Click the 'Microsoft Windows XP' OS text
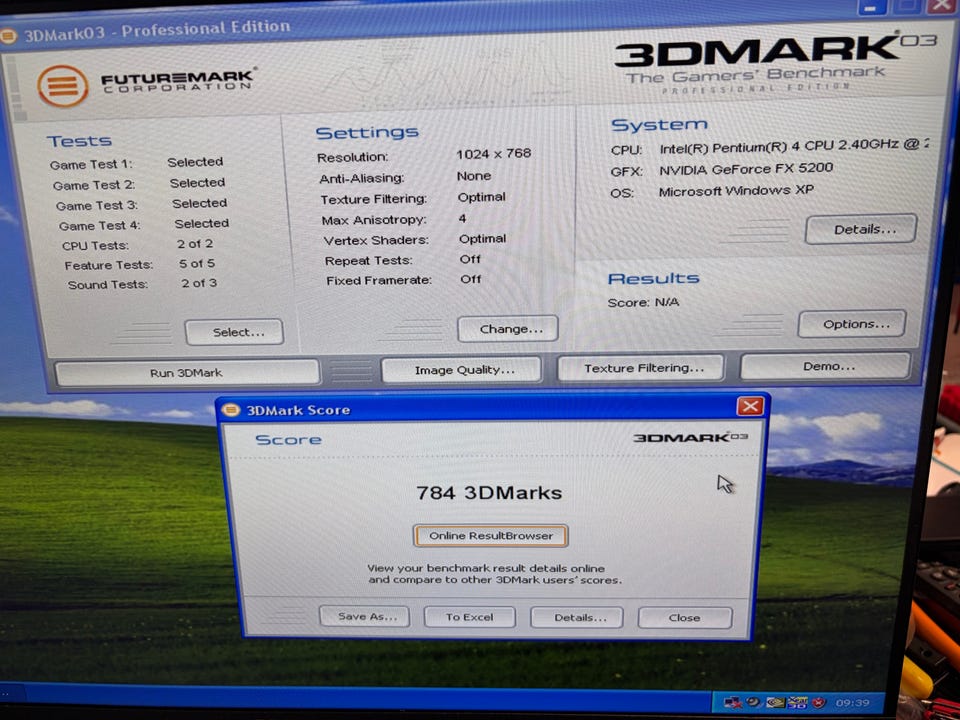 [x=736, y=191]
